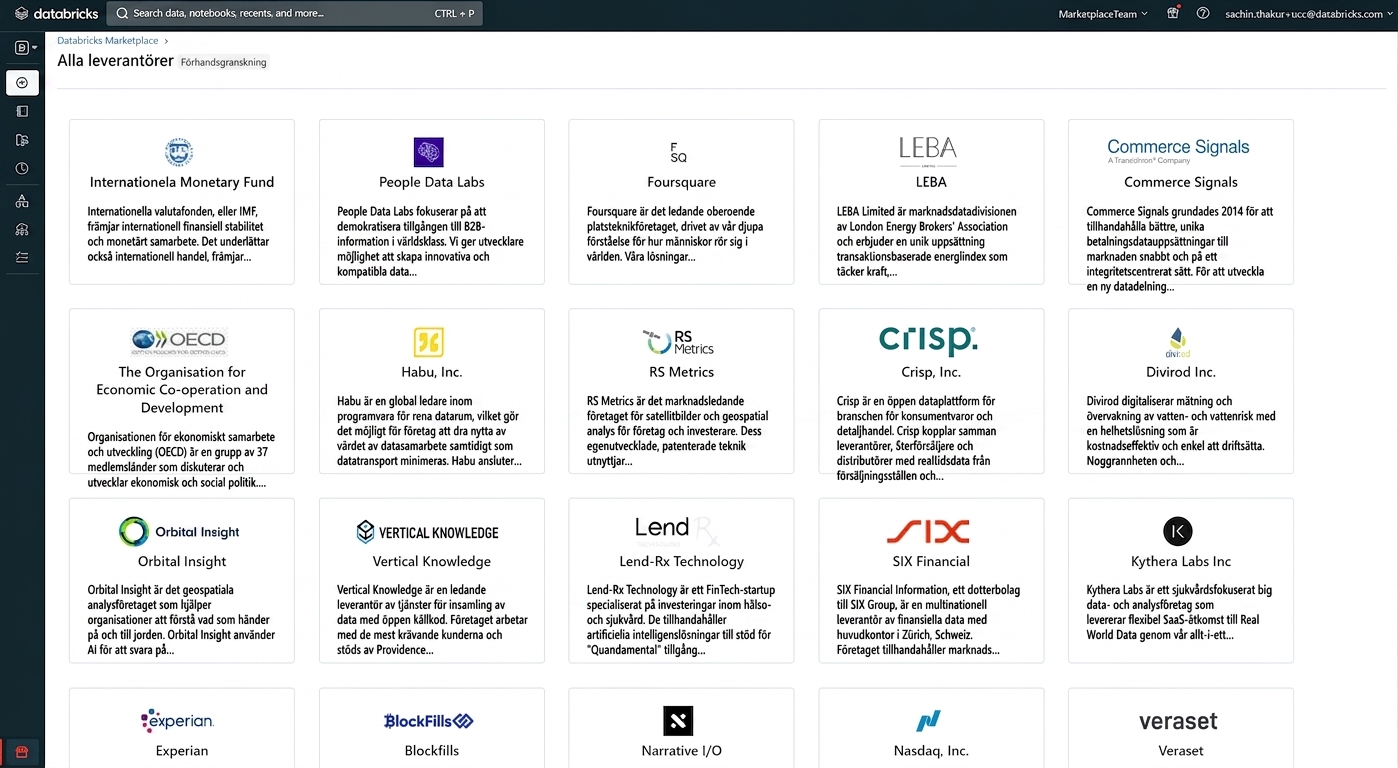The width and height of the screenshot is (1398, 768).
Task: Click the crisp. logo
Action: point(928,340)
